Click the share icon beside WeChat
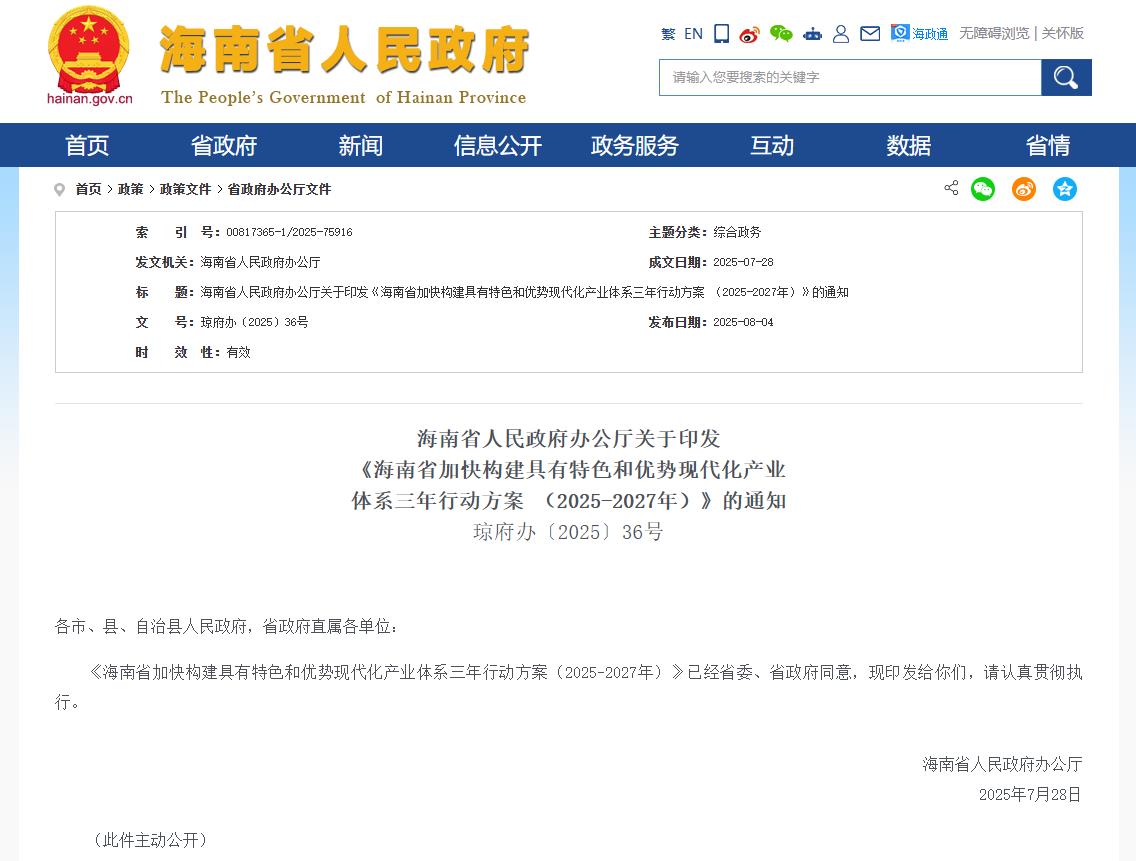Viewport: 1136px width, 861px height. pyautogui.click(x=951, y=188)
